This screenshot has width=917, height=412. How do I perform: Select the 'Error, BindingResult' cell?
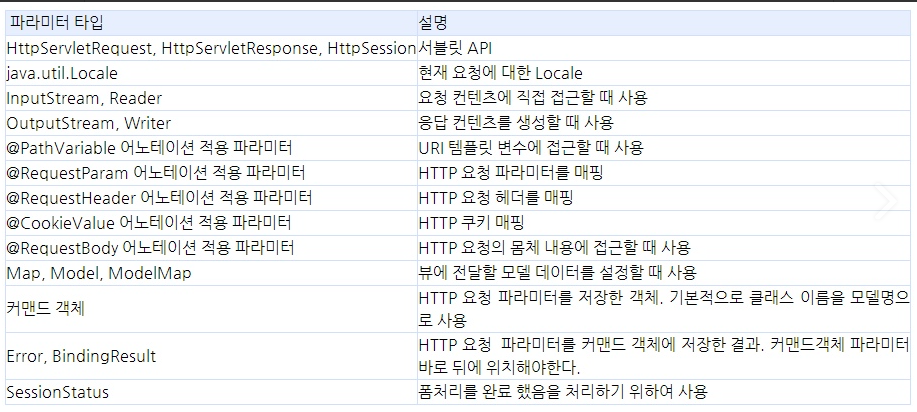coord(211,356)
